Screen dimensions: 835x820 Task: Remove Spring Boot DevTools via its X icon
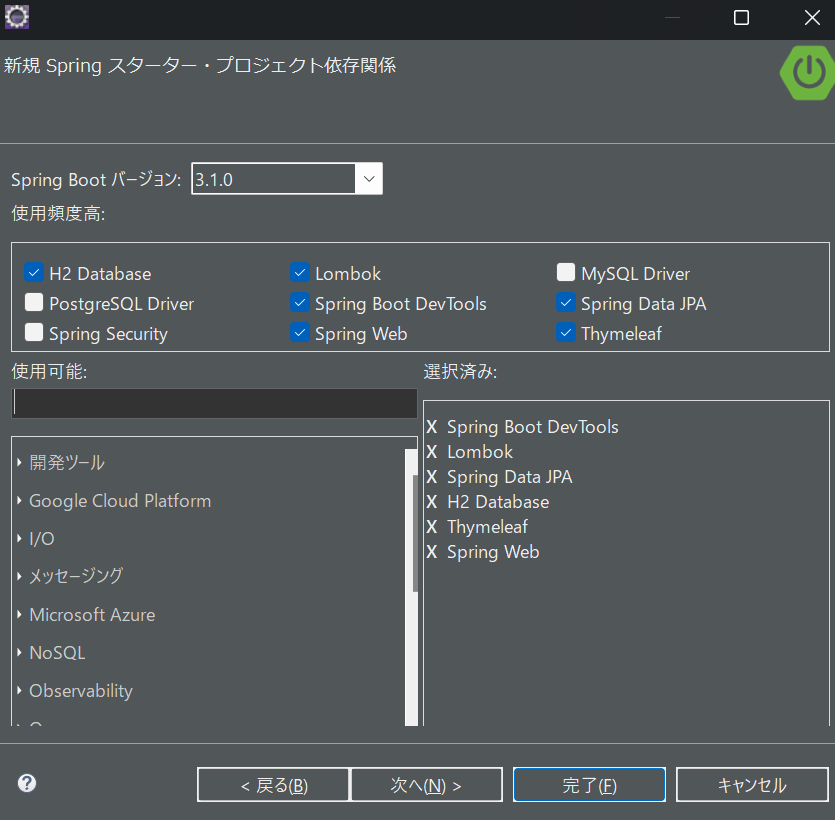[432, 426]
